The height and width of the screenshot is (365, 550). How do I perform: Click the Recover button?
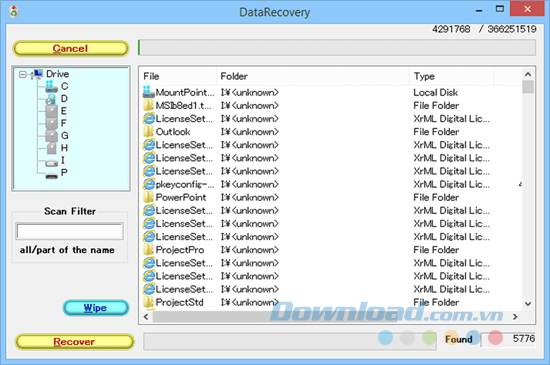click(x=74, y=342)
